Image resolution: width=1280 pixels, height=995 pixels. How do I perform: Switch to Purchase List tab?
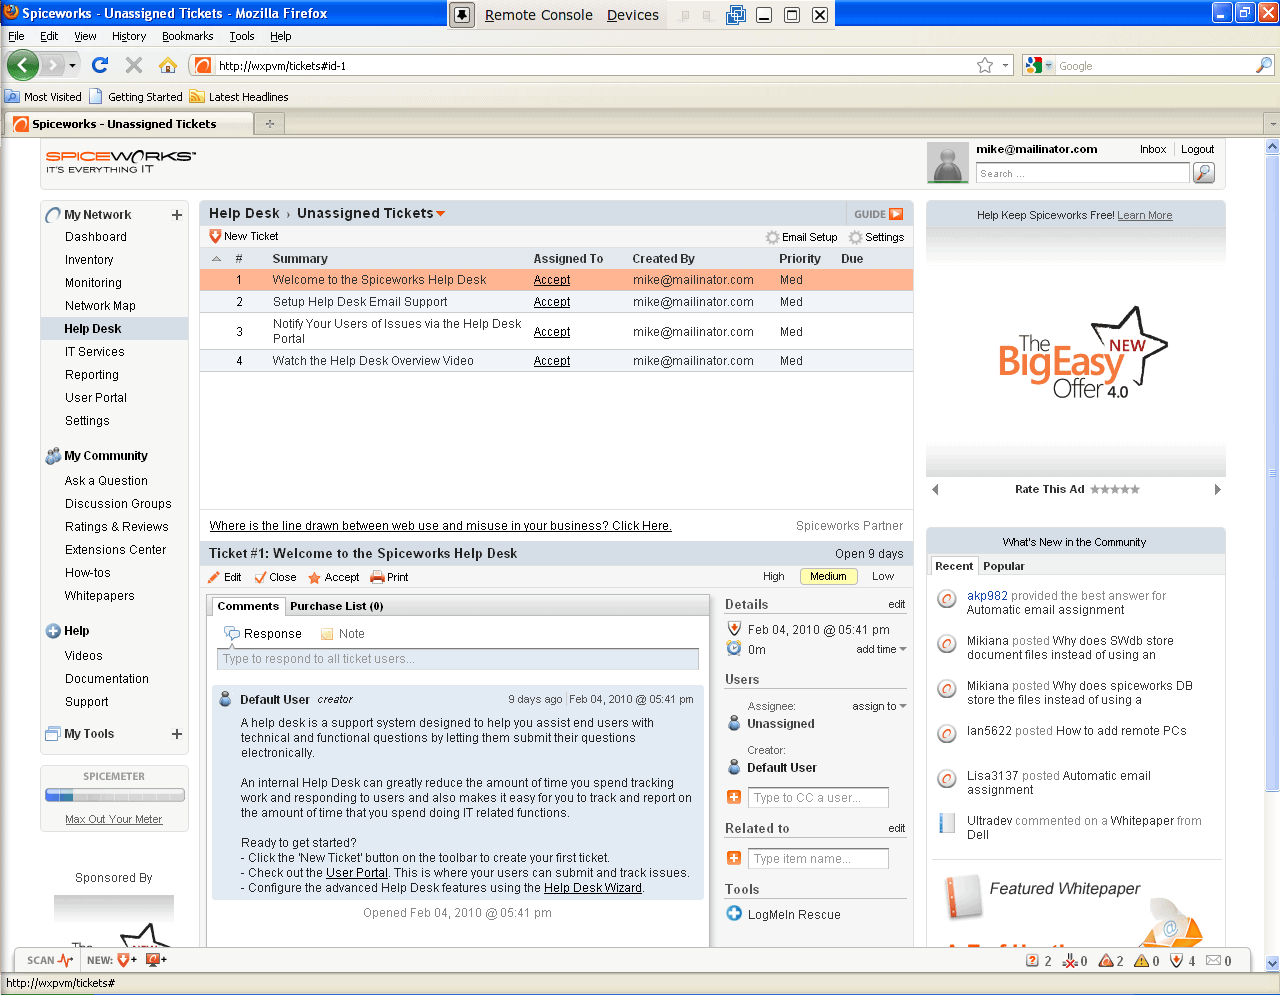336,606
